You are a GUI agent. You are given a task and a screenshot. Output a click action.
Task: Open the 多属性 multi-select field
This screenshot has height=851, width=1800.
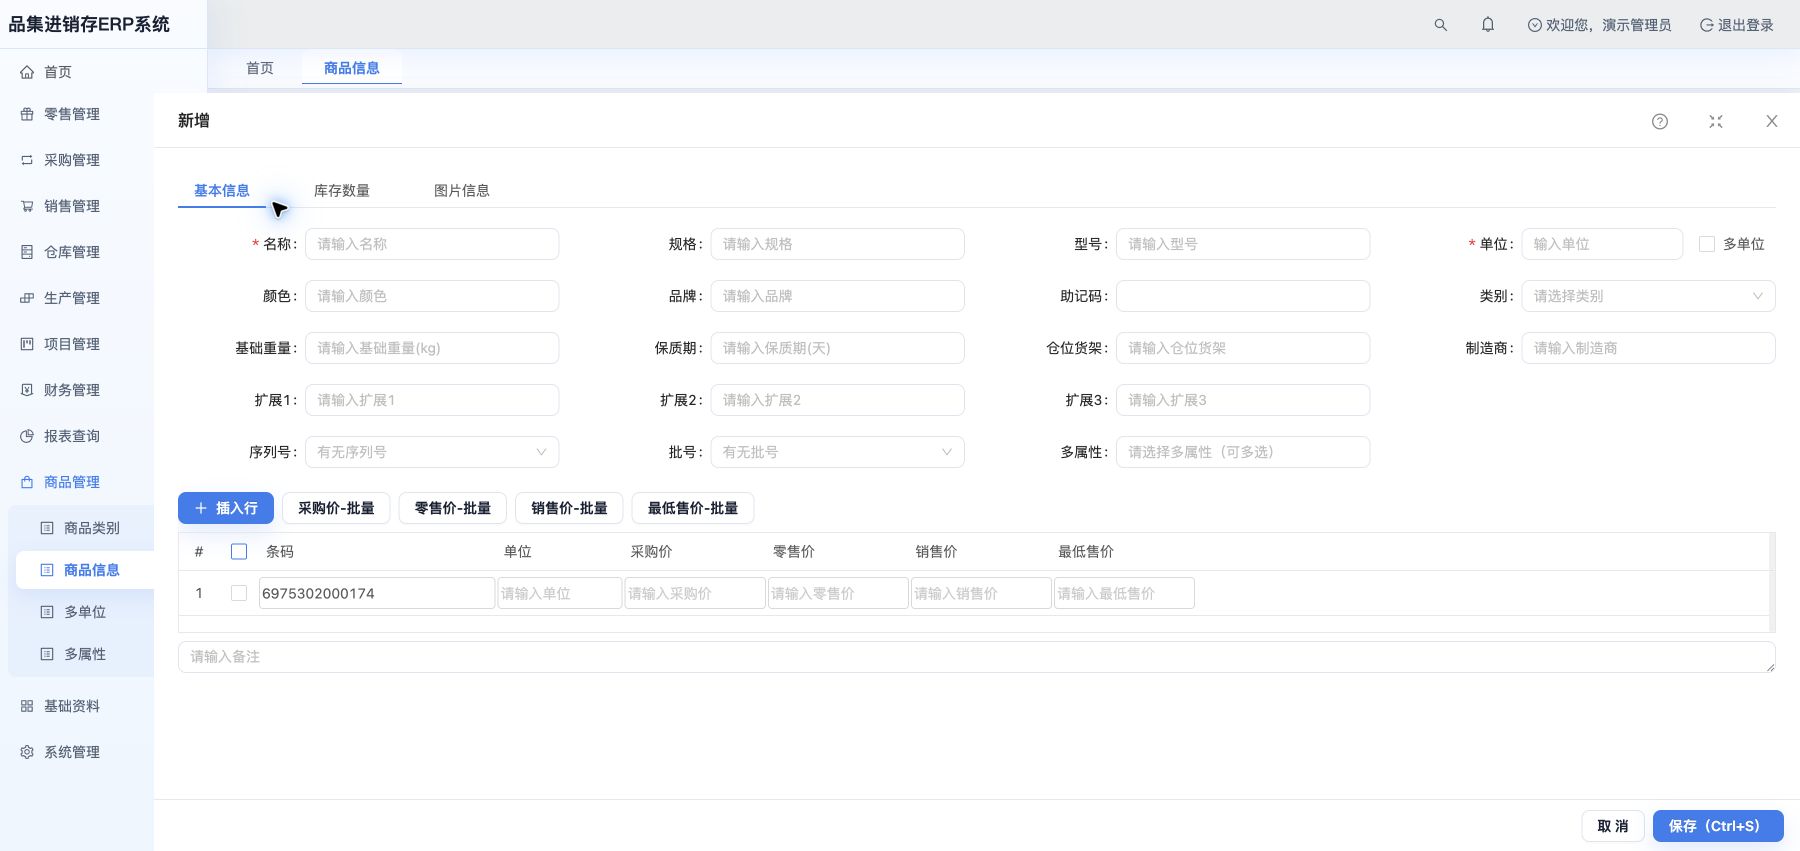pos(1243,452)
